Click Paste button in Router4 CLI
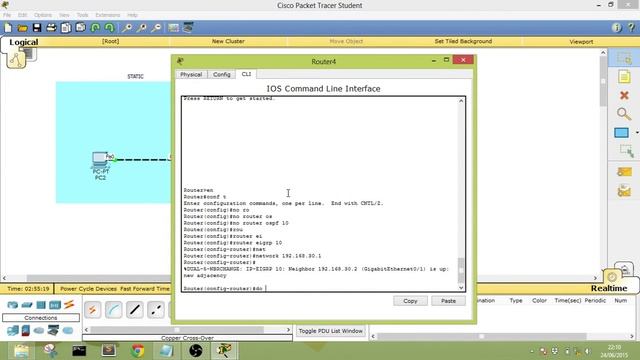The image size is (640, 360). point(448,301)
